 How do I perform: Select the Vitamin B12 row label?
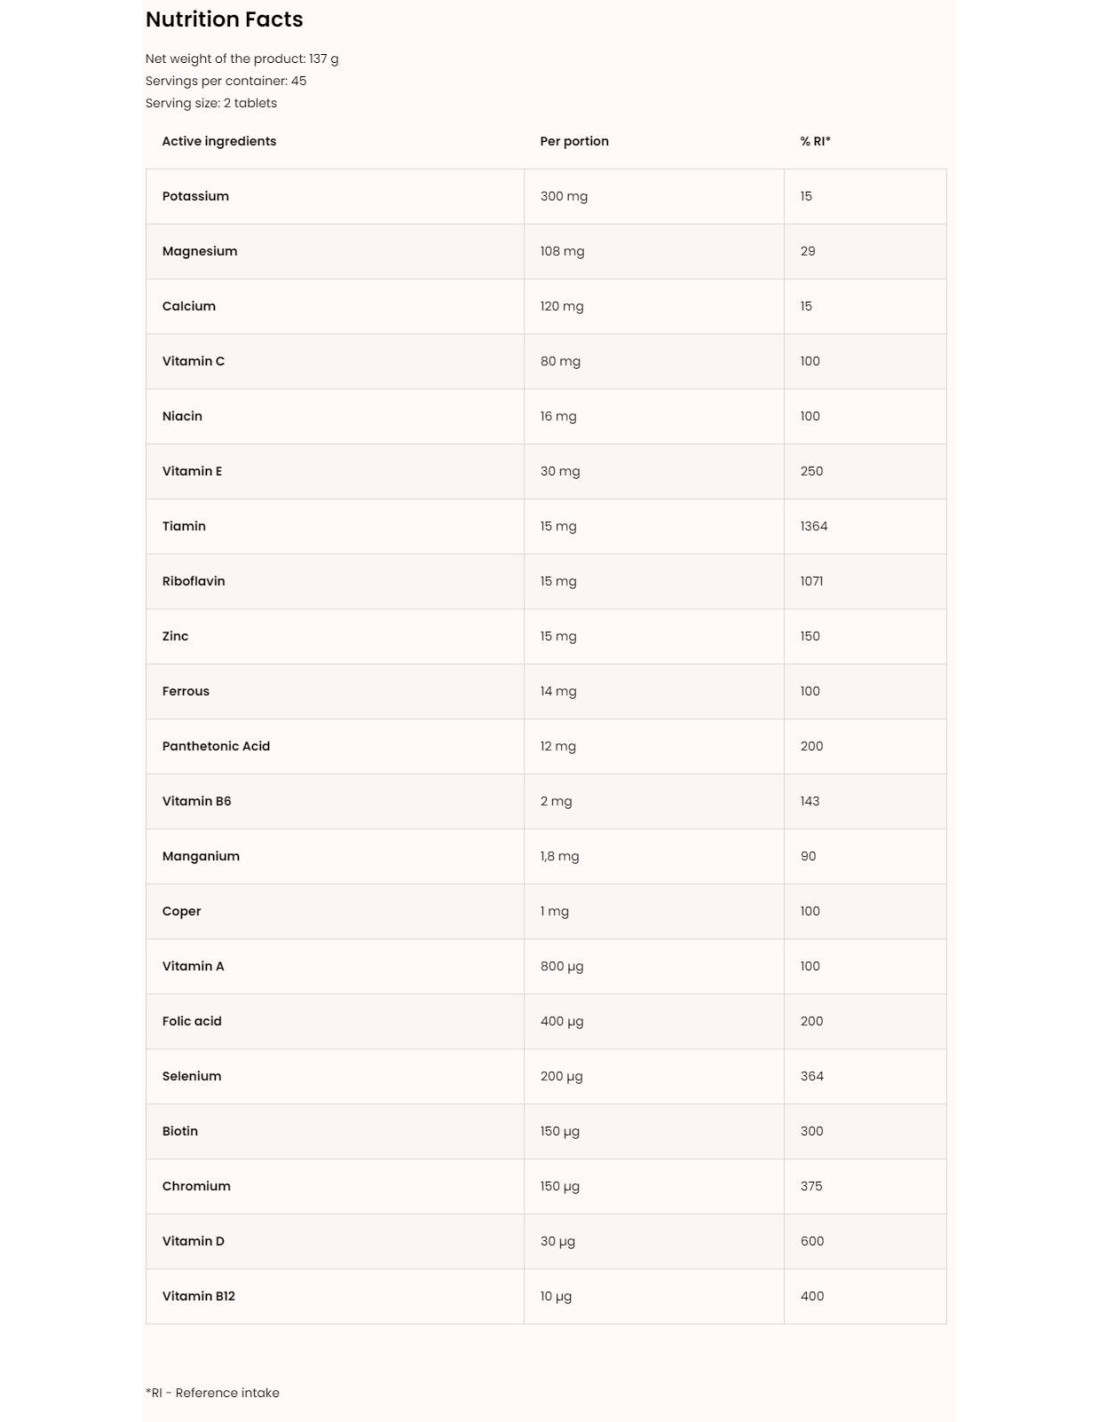pos(198,1296)
